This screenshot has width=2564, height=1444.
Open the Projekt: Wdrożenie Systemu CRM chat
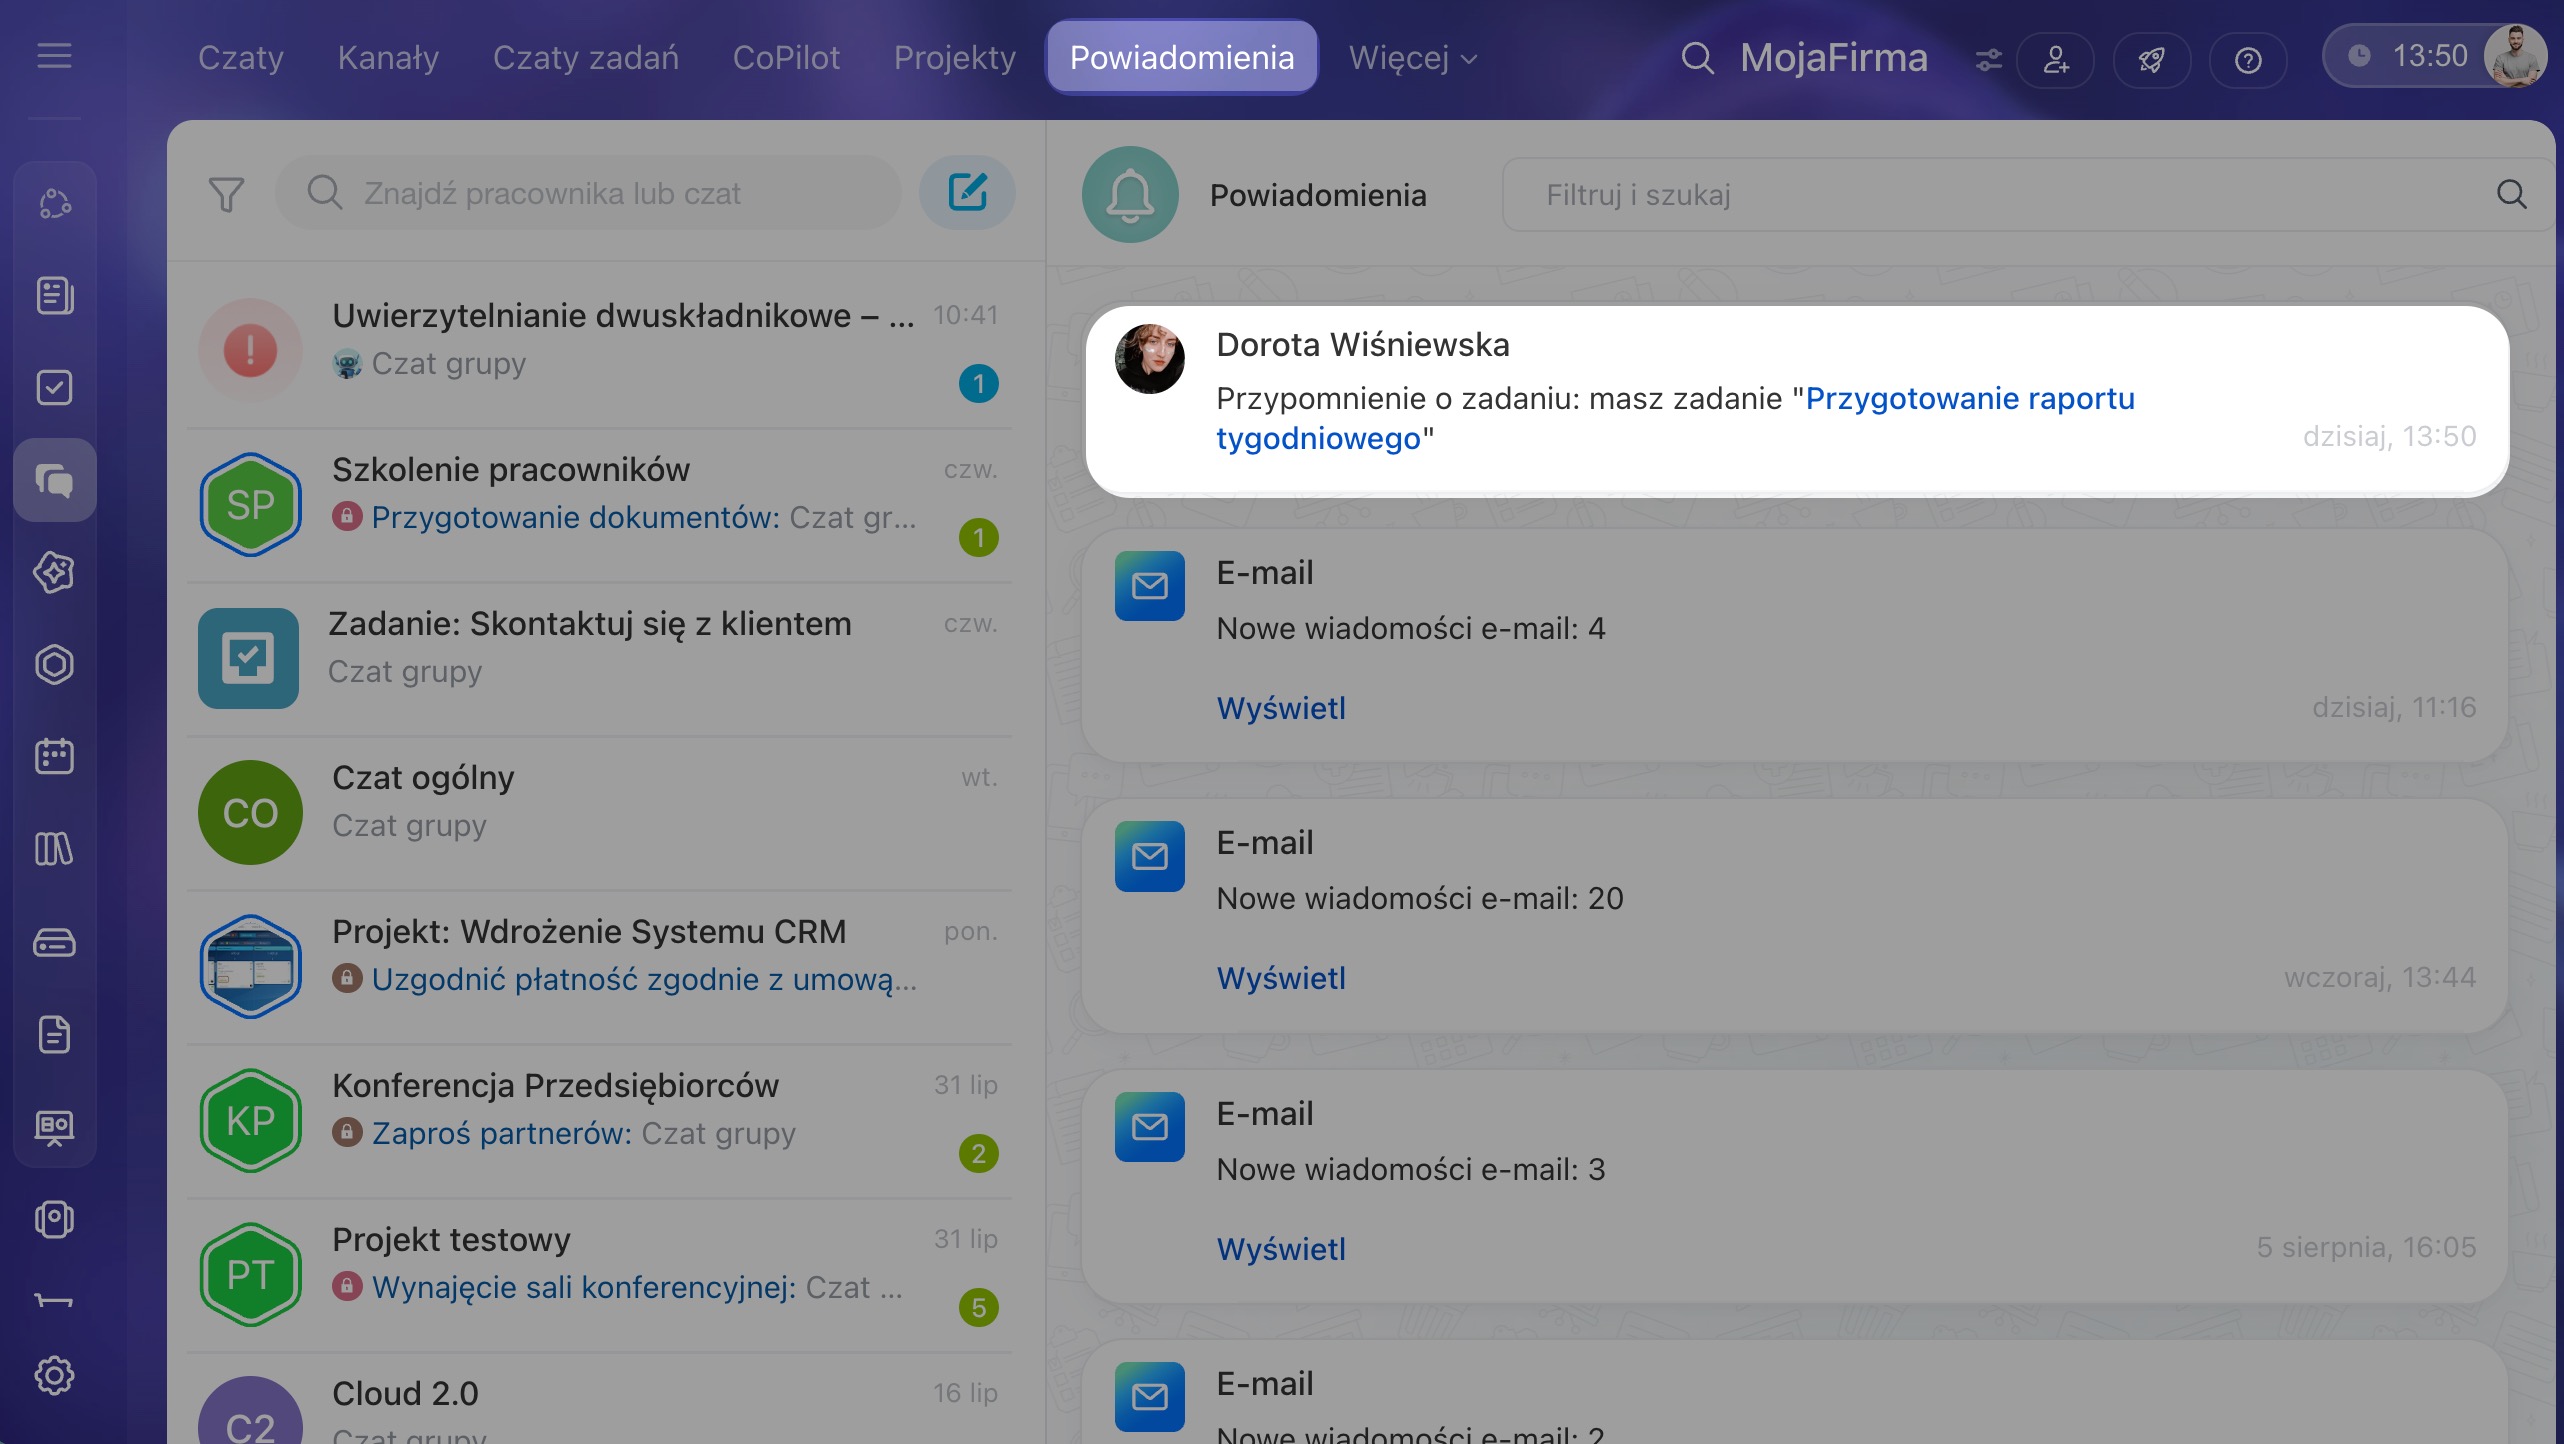pyautogui.click(x=600, y=965)
